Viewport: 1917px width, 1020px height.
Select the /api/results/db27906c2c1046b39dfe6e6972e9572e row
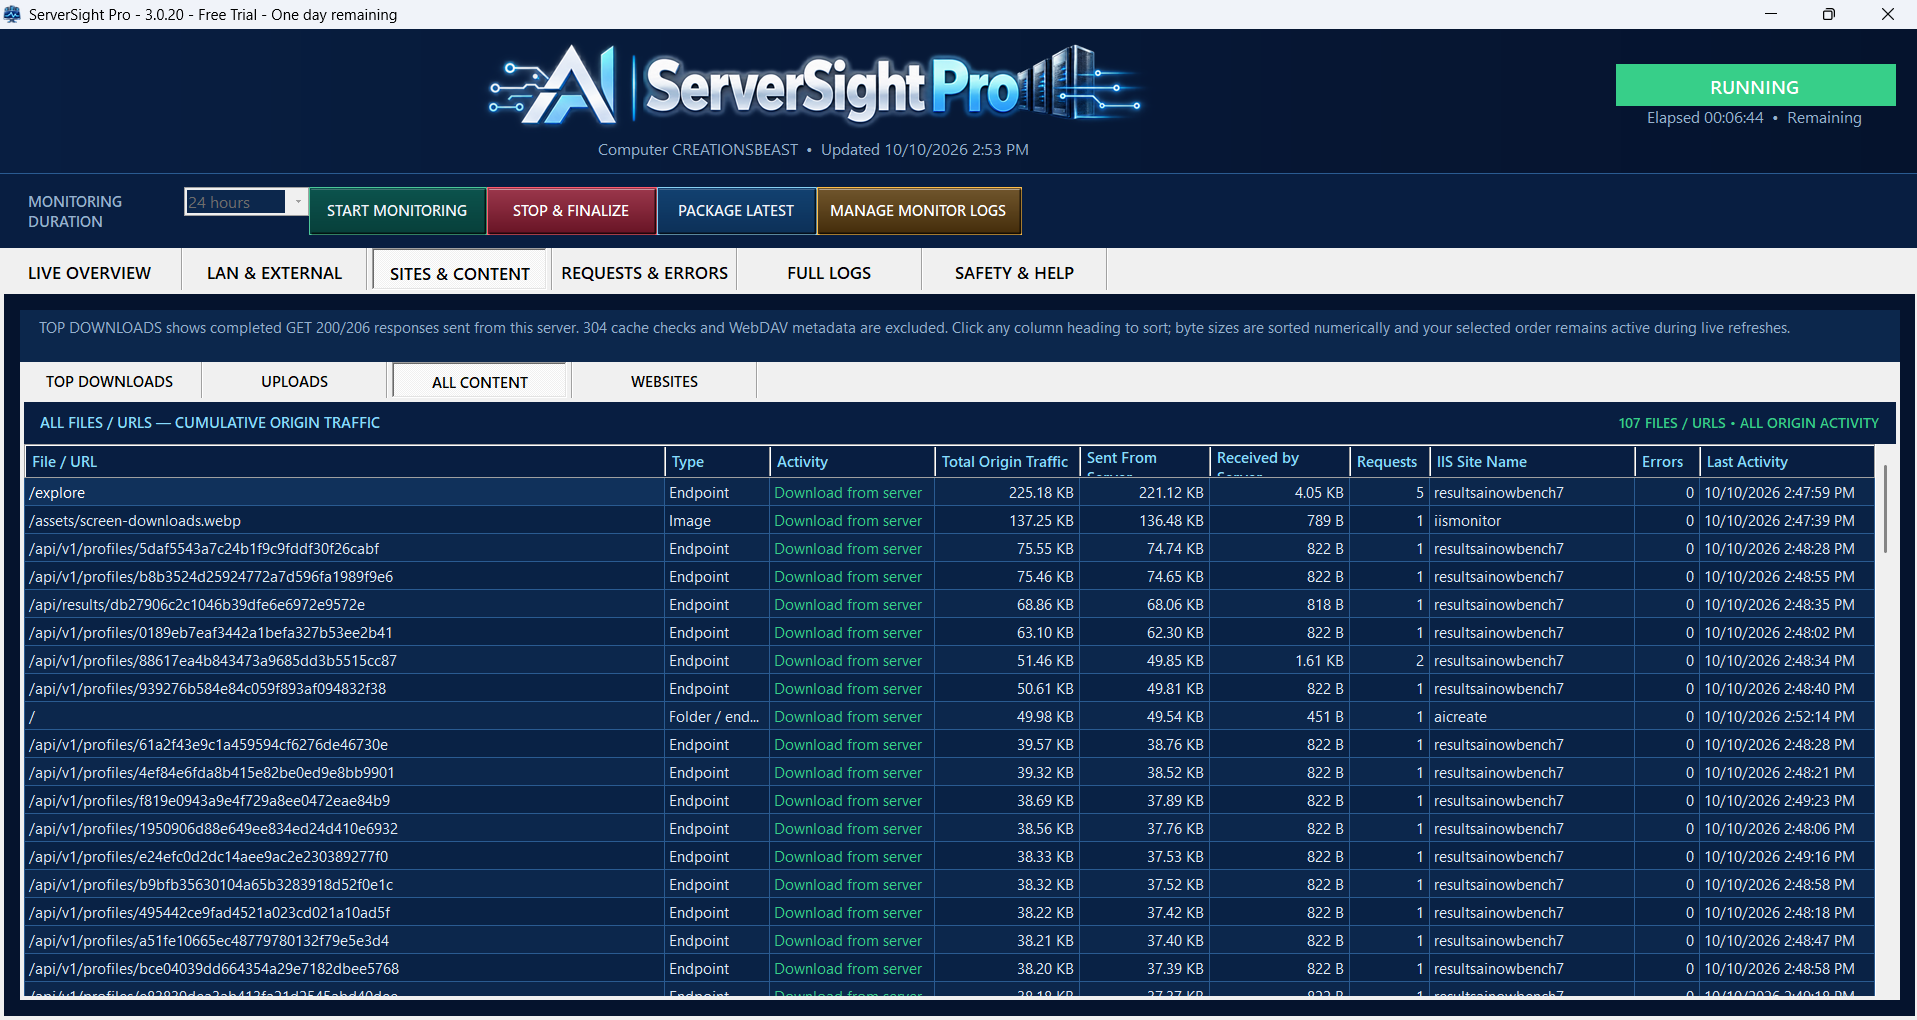949,605
